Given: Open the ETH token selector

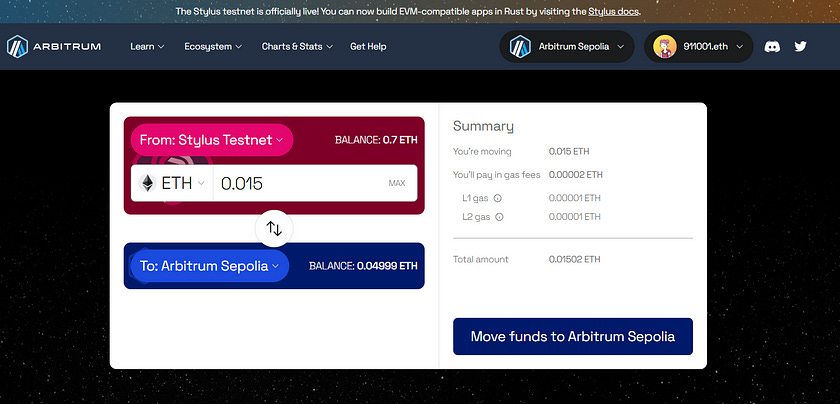Looking at the screenshot, I should coord(172,183).
